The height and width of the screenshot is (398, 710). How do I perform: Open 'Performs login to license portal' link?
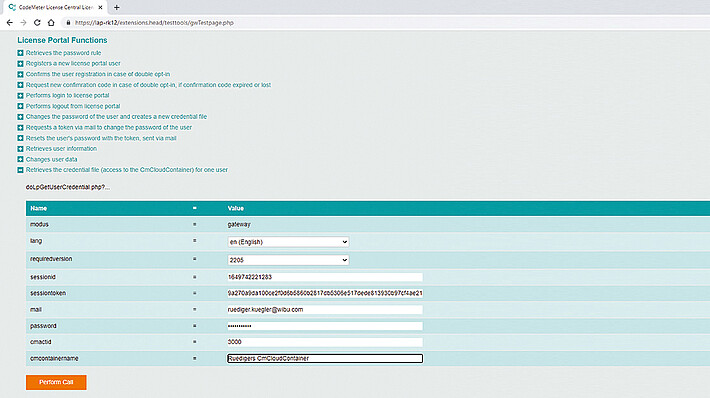point(67,96)
